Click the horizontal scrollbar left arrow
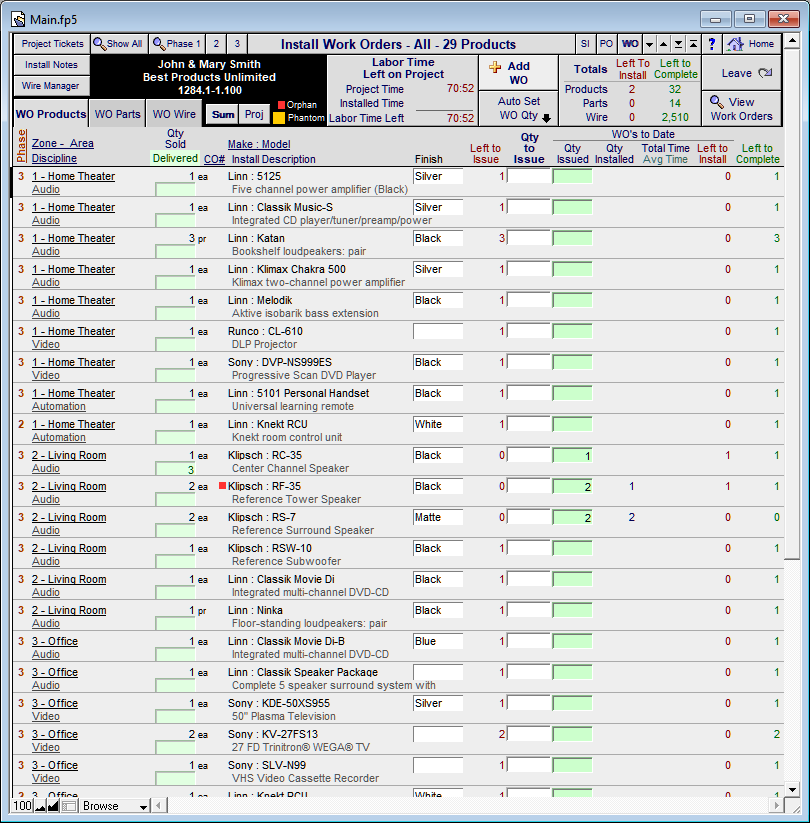Screen dimensions: 810x823 (x=159, y=806)
